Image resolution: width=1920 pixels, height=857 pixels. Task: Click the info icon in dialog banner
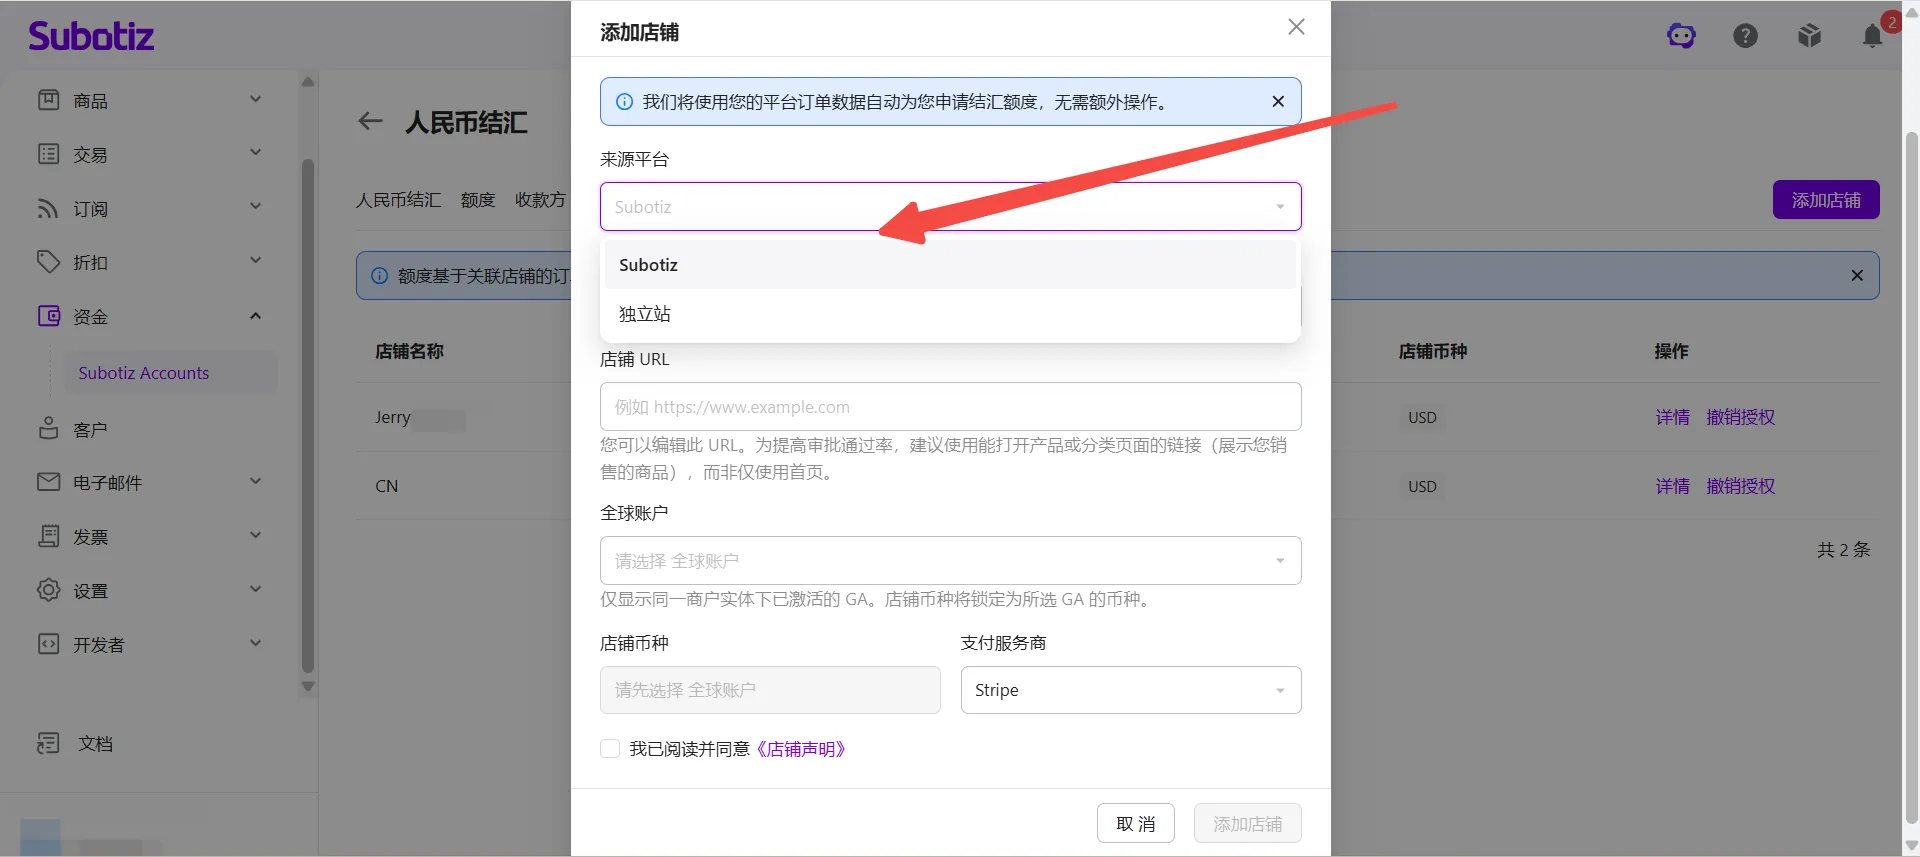[x=624, y=101]
